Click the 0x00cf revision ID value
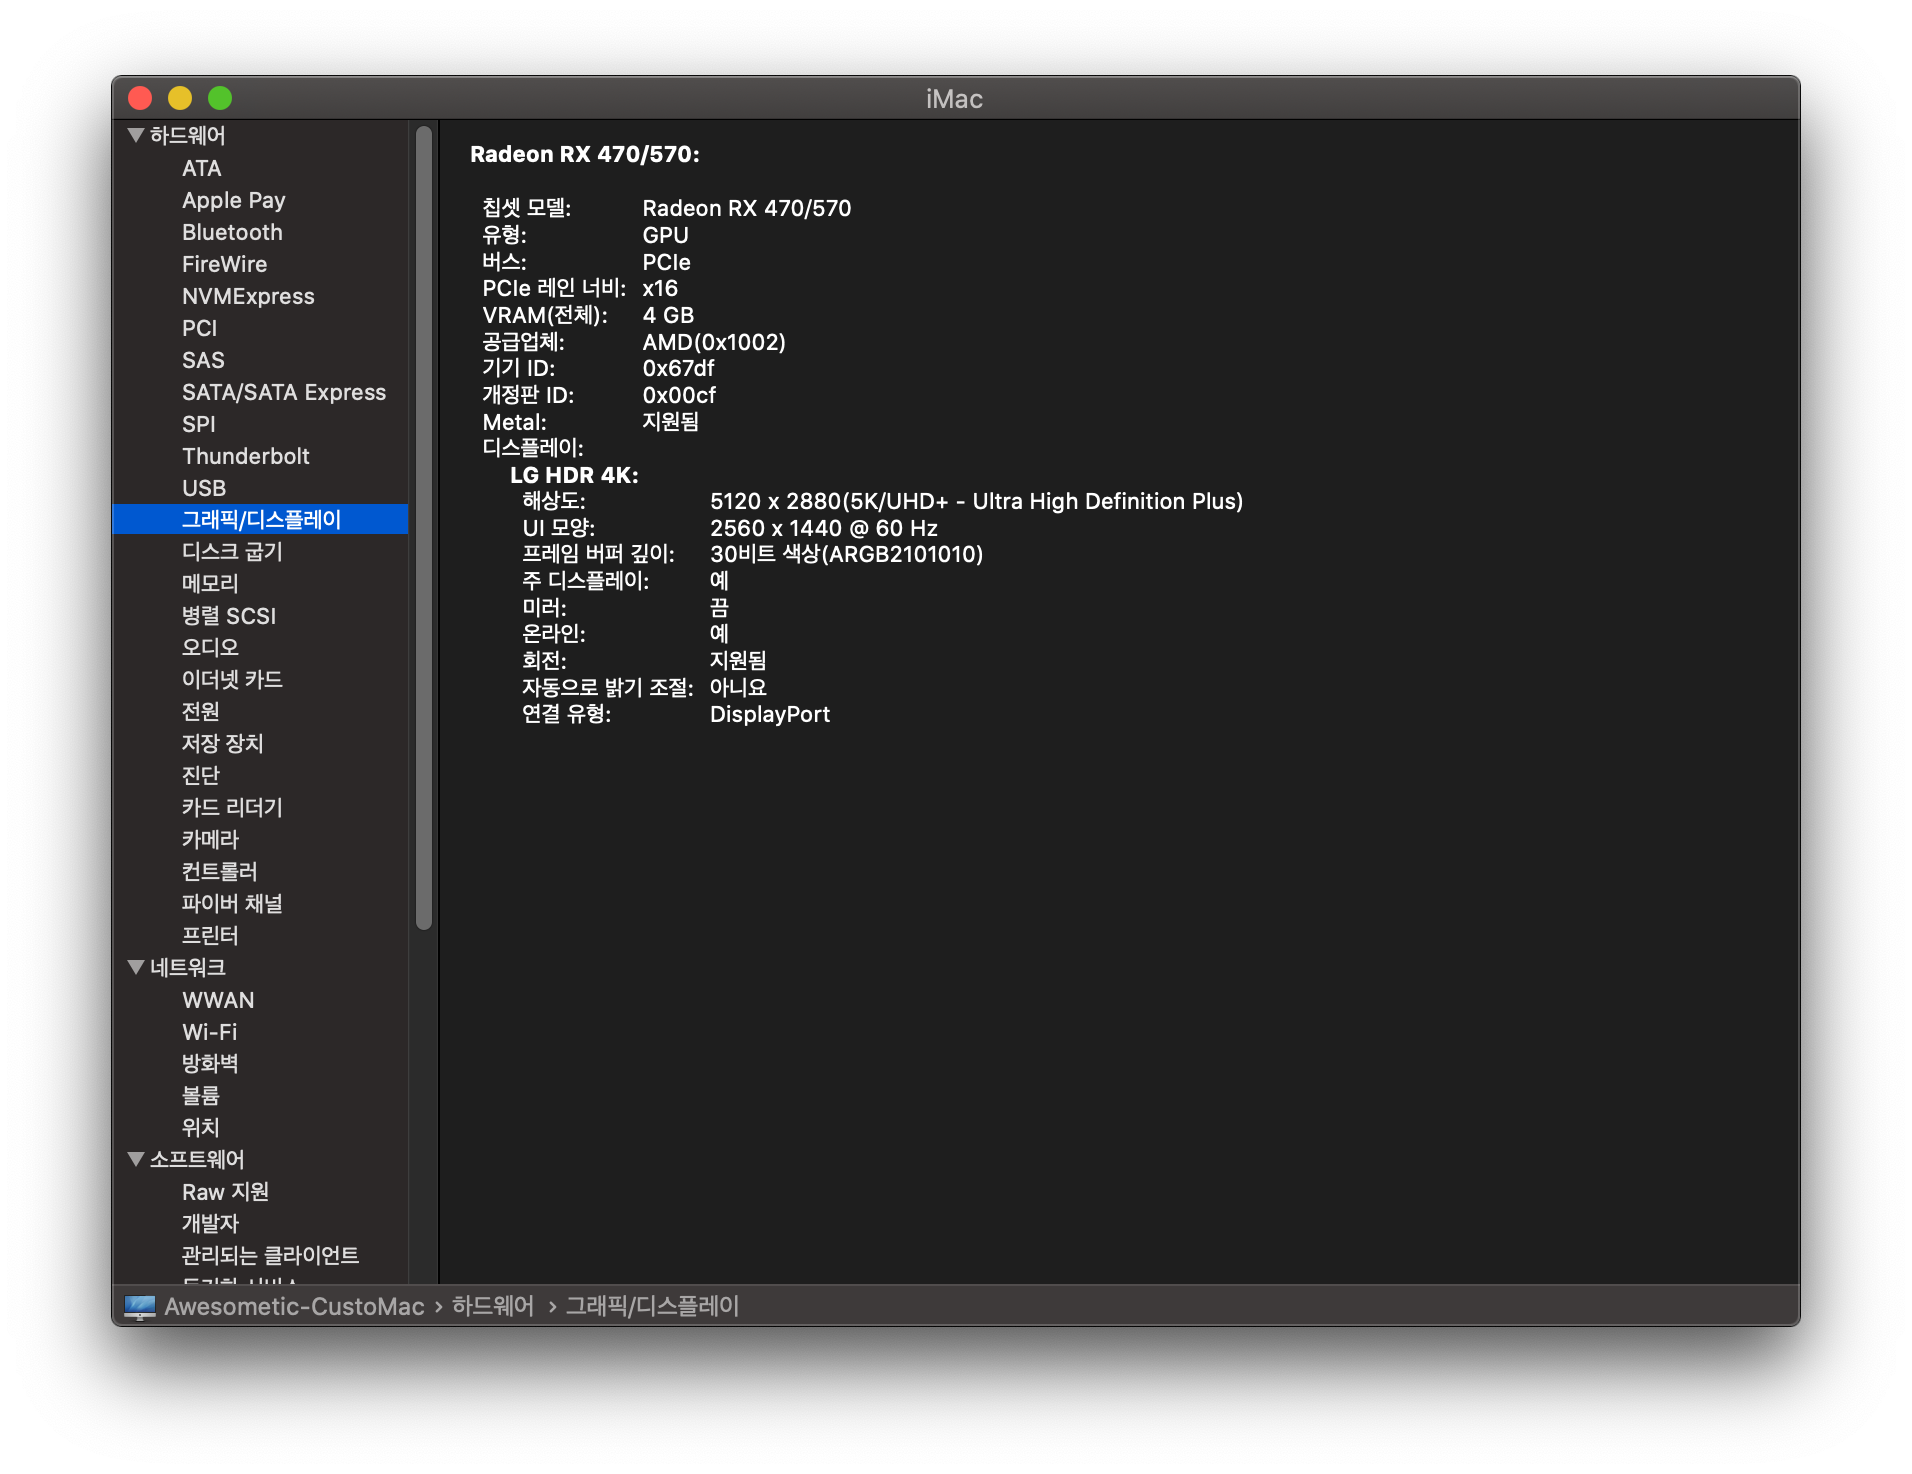 click(x=679, y=395)
